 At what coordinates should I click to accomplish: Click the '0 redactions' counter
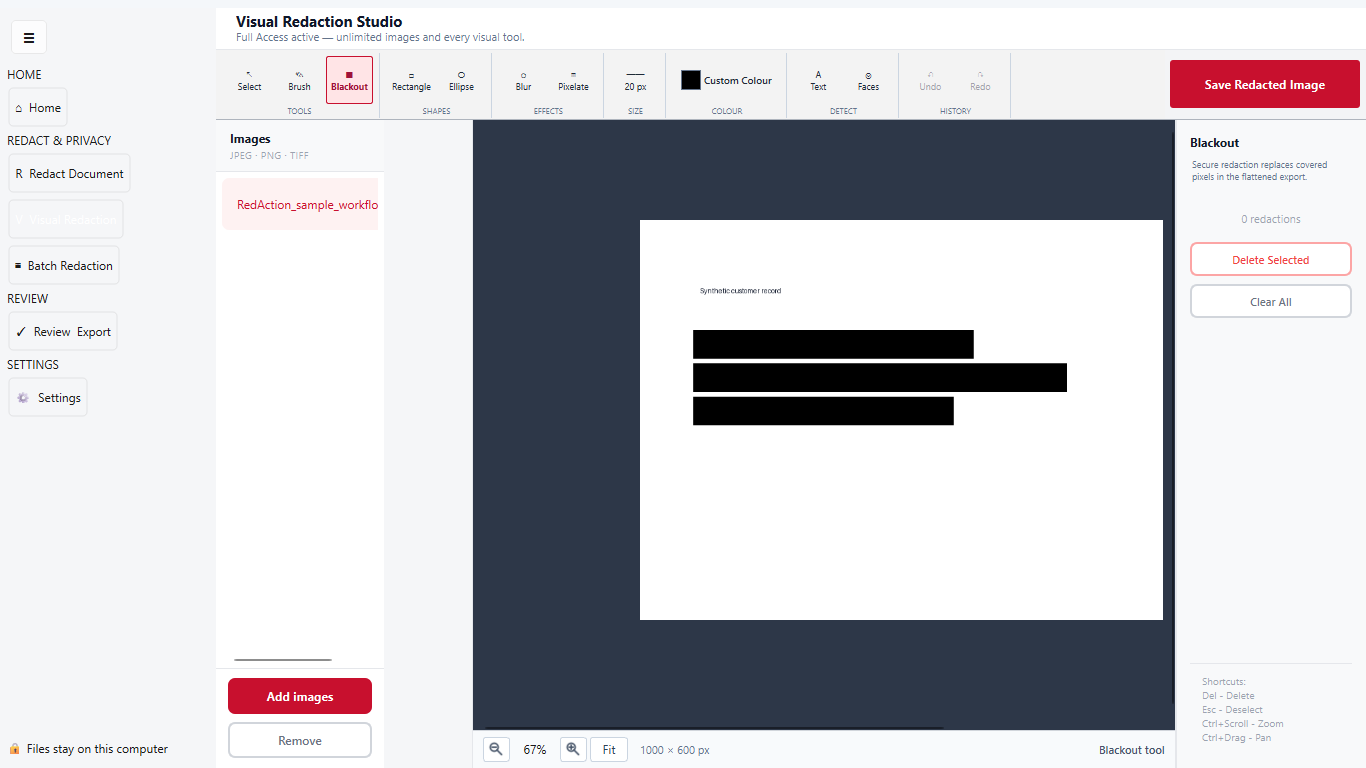[x=1271, y=219]
